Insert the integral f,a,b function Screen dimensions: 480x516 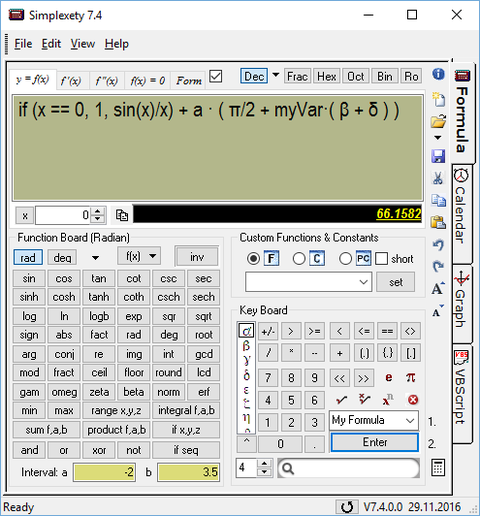coord(186,410)
